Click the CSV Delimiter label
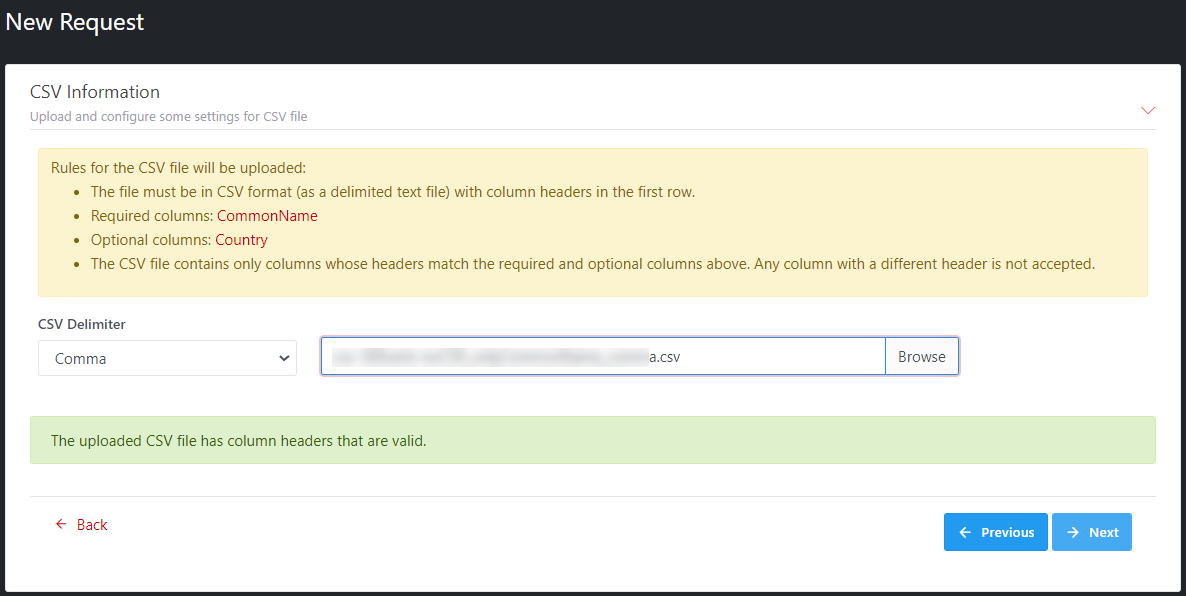This screenshot has width=1186, height=596. tap(82, 324)
